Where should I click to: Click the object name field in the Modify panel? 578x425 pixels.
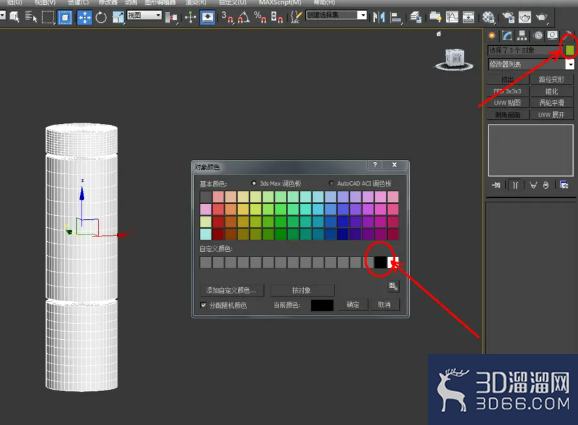tap(526, 50)
